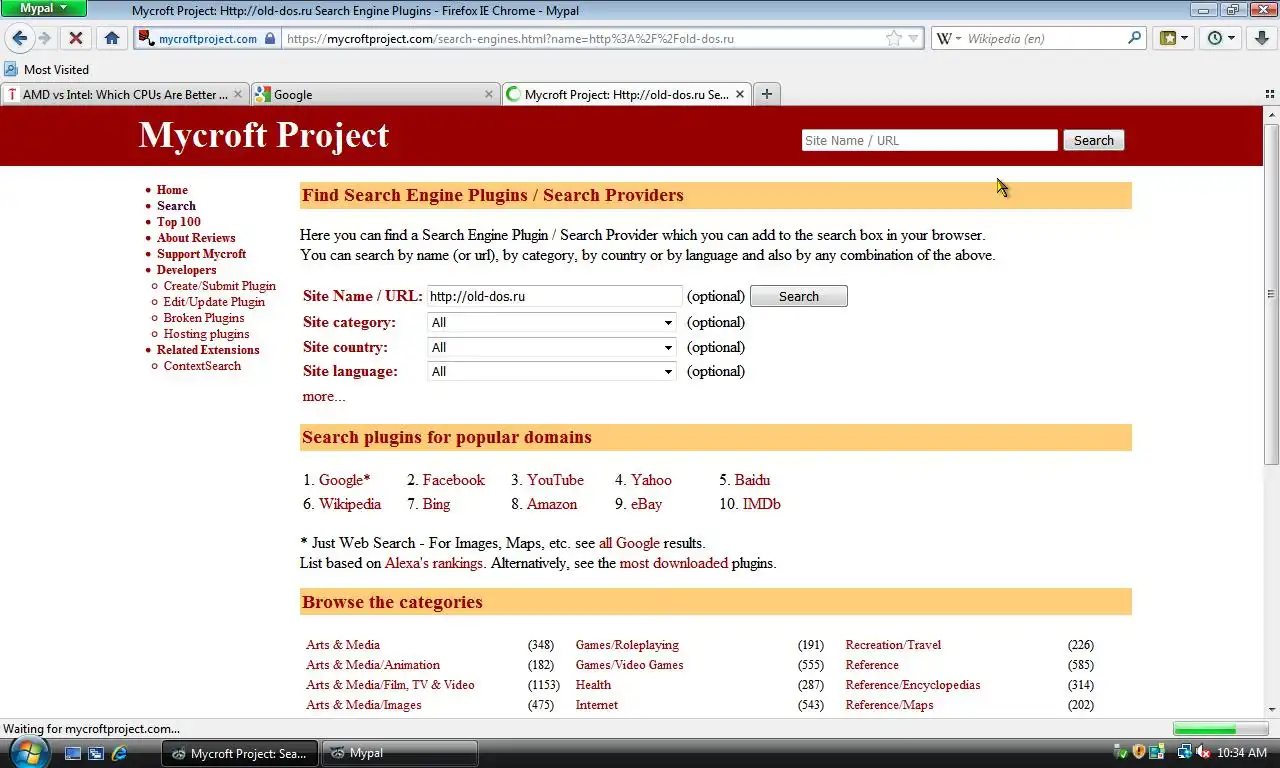Stop page loading with the X icon
This screenshot has height=768, width=1280.
tap(75, 38)
